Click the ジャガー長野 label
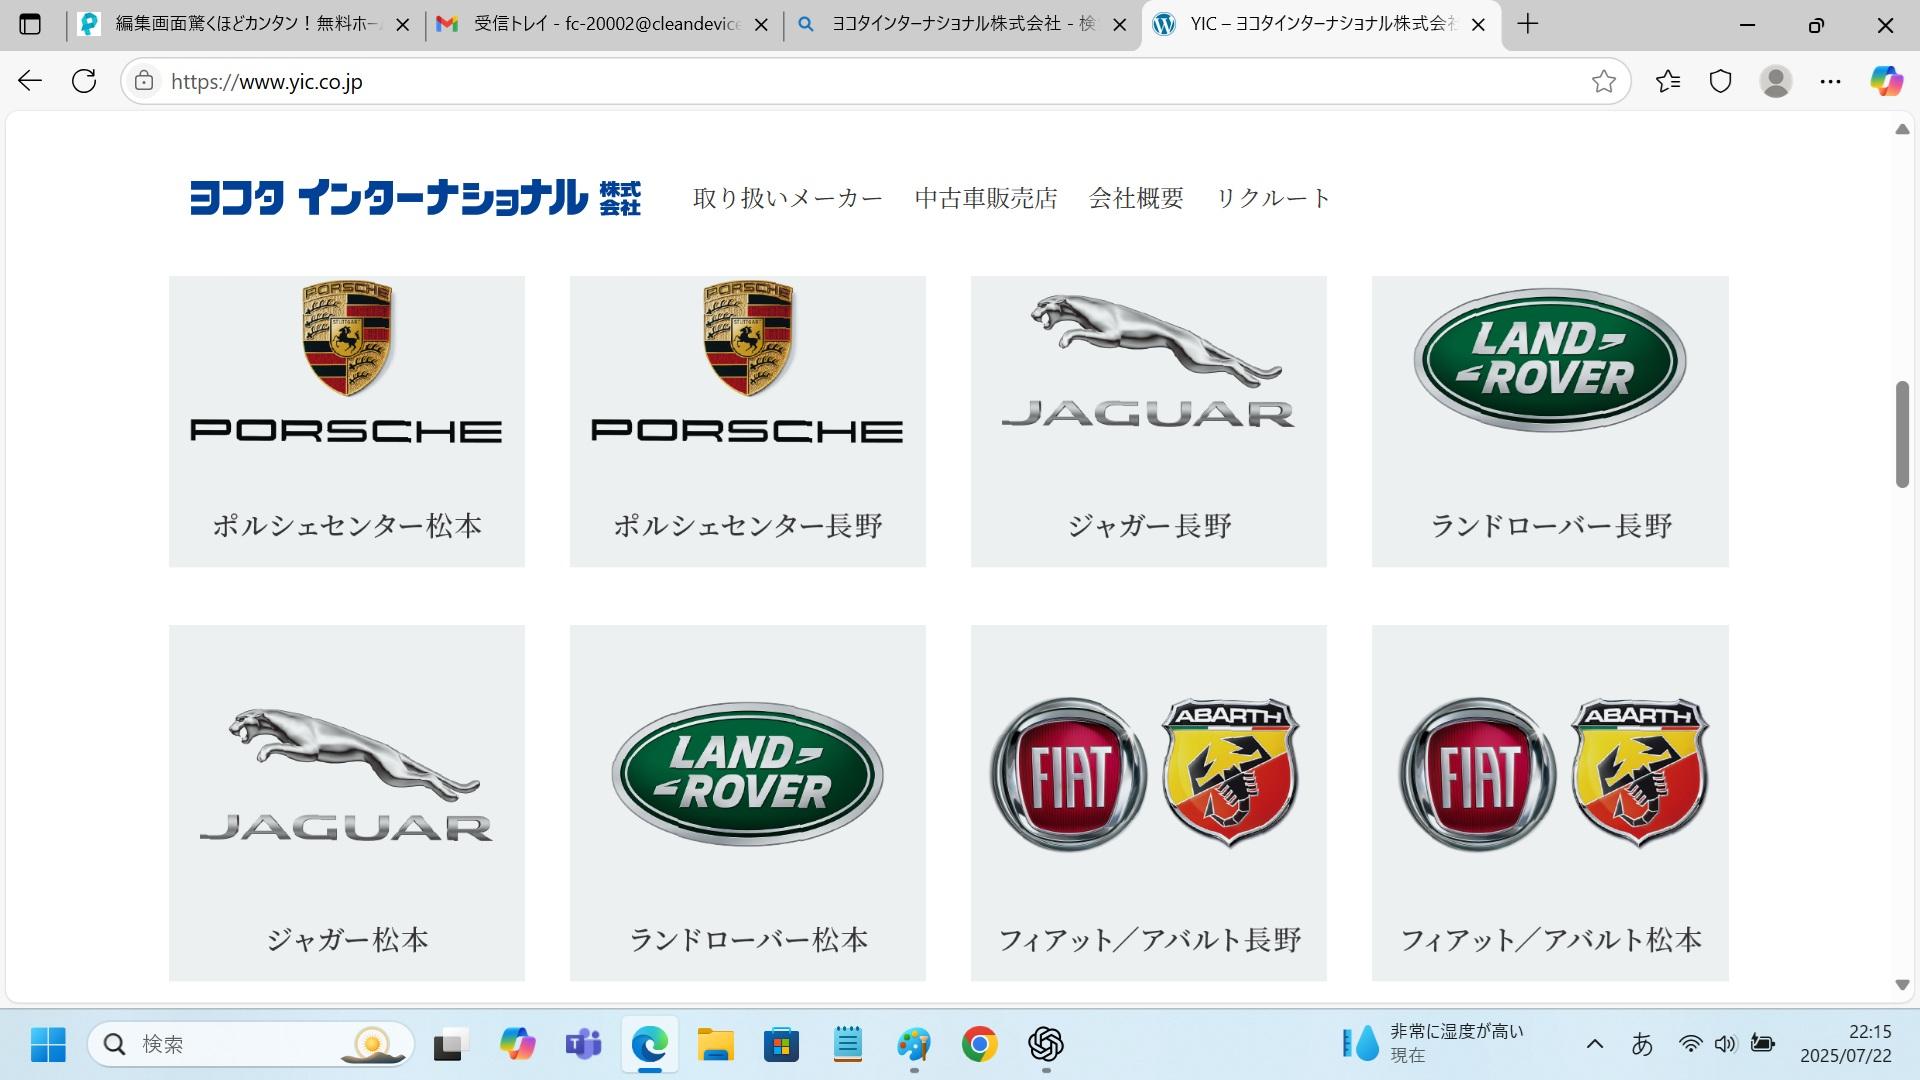The height and width of the screenshot is (1080, 1920). click(1149, 526)
